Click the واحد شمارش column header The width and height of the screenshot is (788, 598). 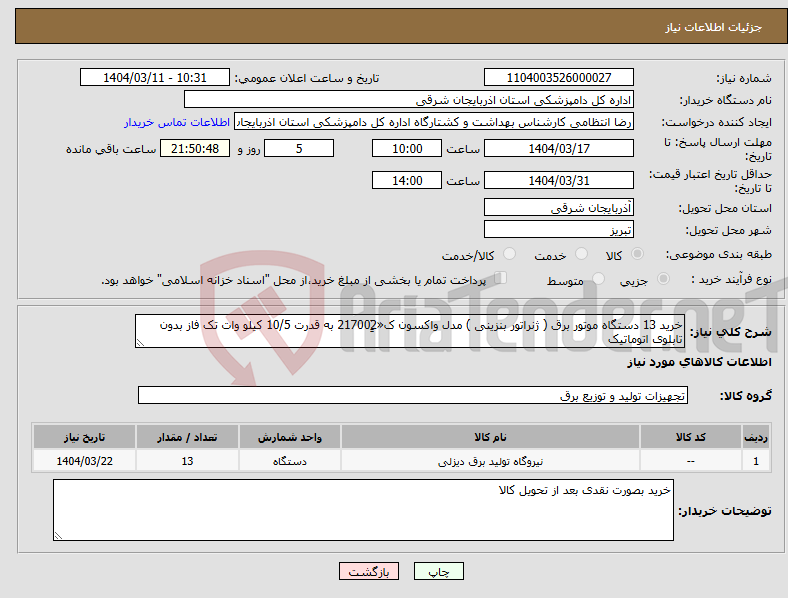(x=290, y=437)
